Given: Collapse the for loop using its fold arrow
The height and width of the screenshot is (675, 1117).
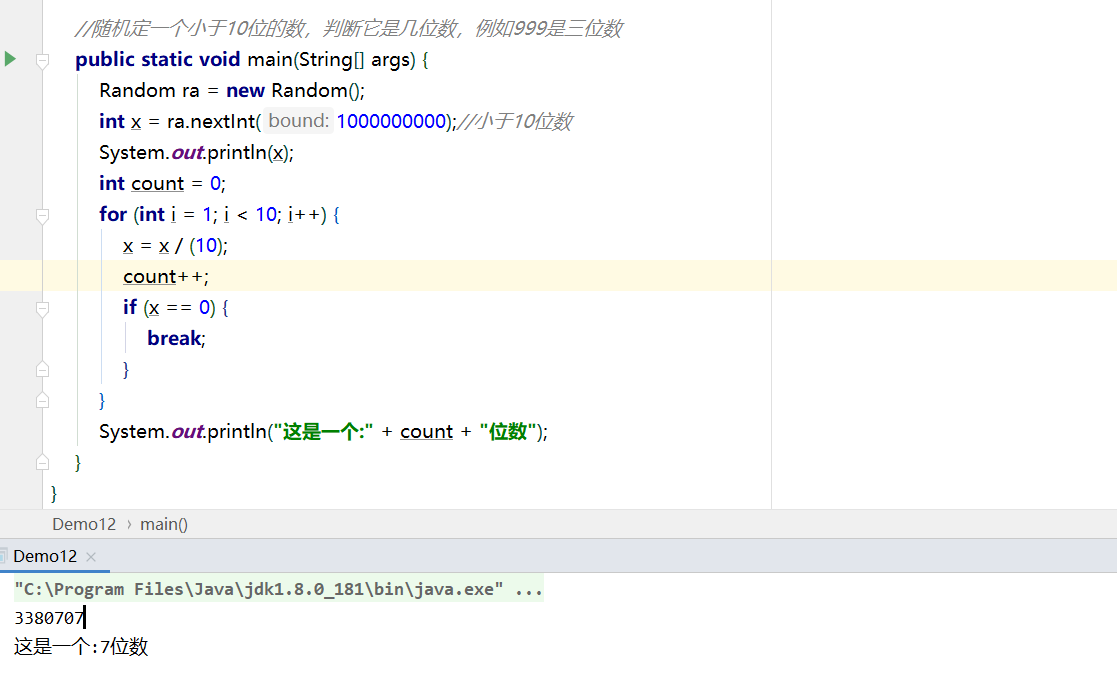Looking at the screenshot, I should tap(42, 214).
